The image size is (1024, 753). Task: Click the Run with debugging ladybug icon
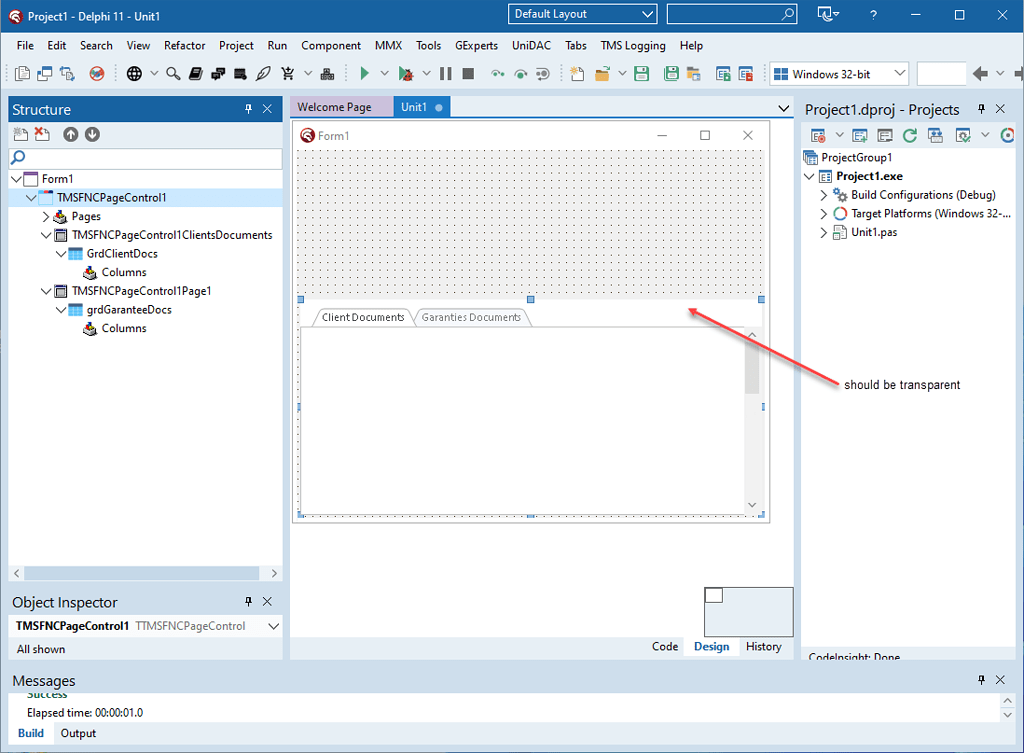click(406, 74)
